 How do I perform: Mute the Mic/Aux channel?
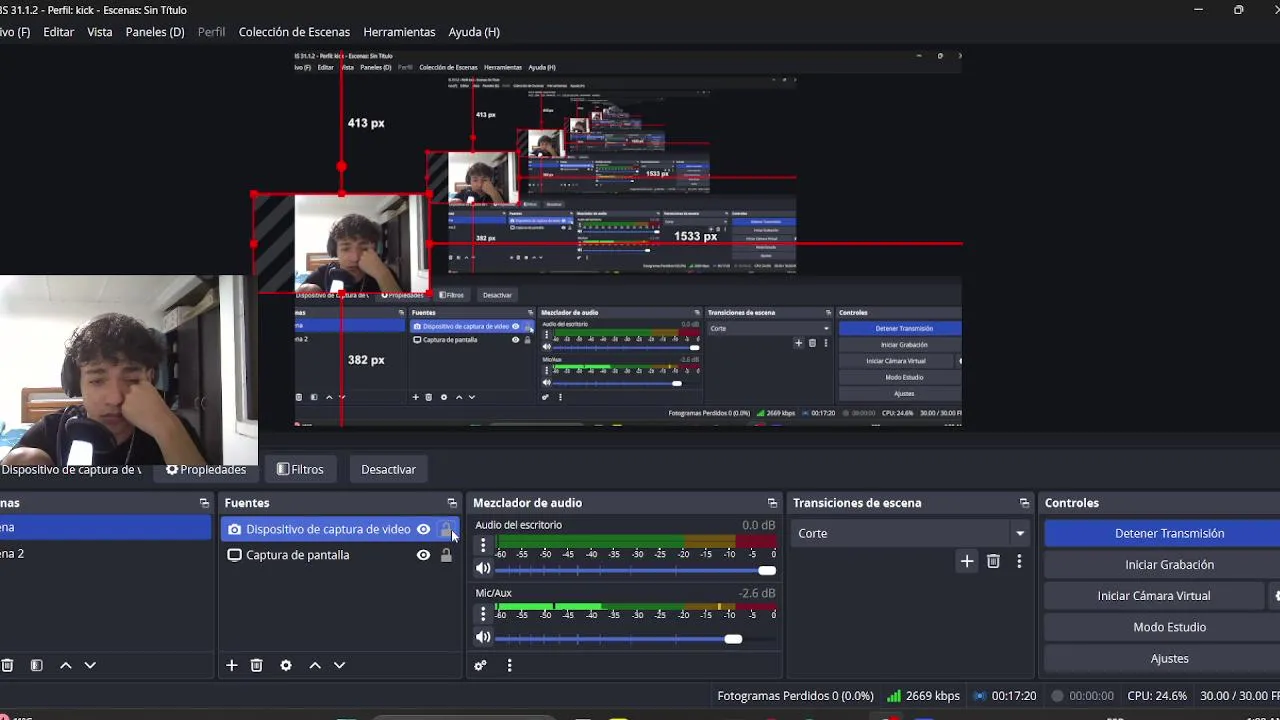pyautogui.click(x=483, y=637)
